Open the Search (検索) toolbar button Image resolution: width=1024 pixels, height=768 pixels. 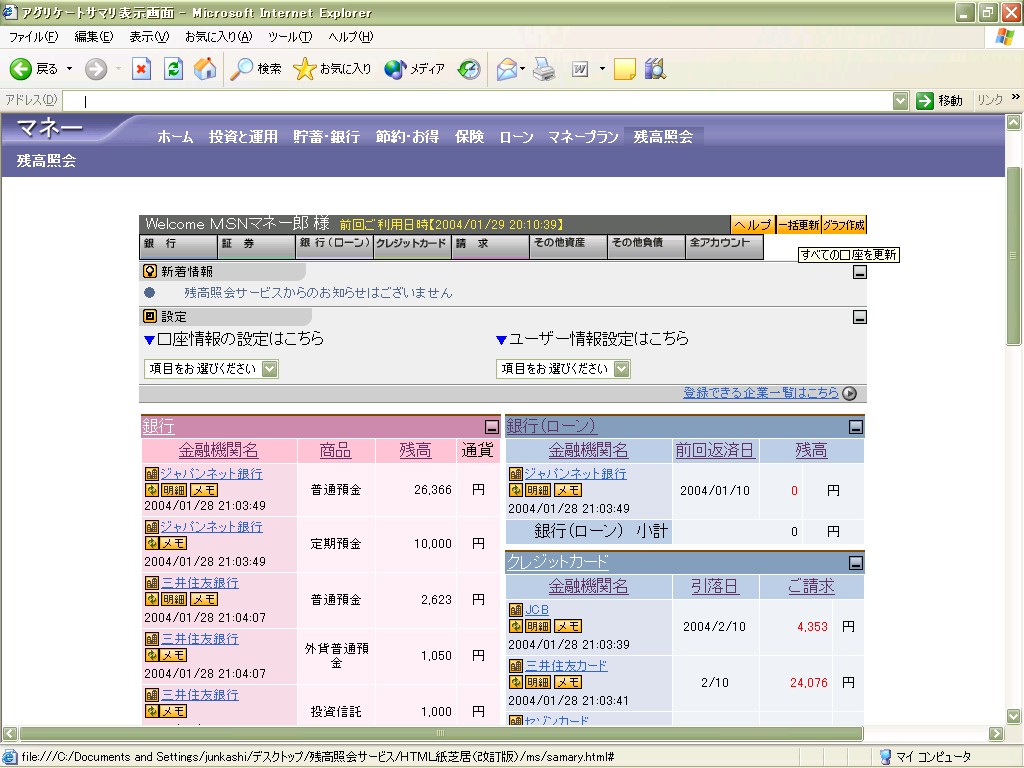256,69
